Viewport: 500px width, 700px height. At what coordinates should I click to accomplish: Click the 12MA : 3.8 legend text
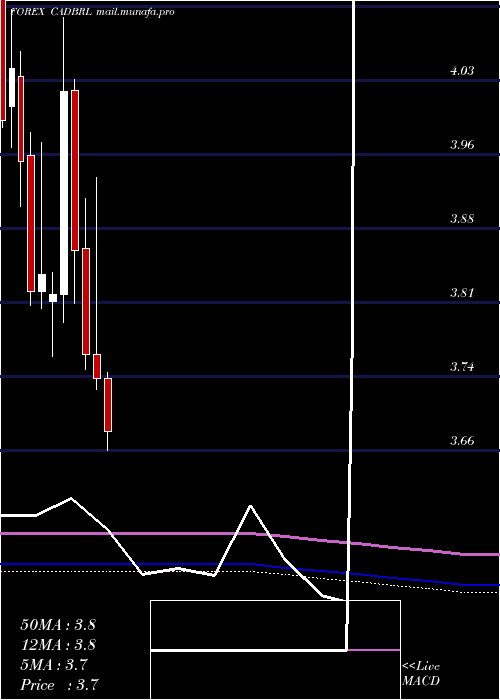point(58,645)
